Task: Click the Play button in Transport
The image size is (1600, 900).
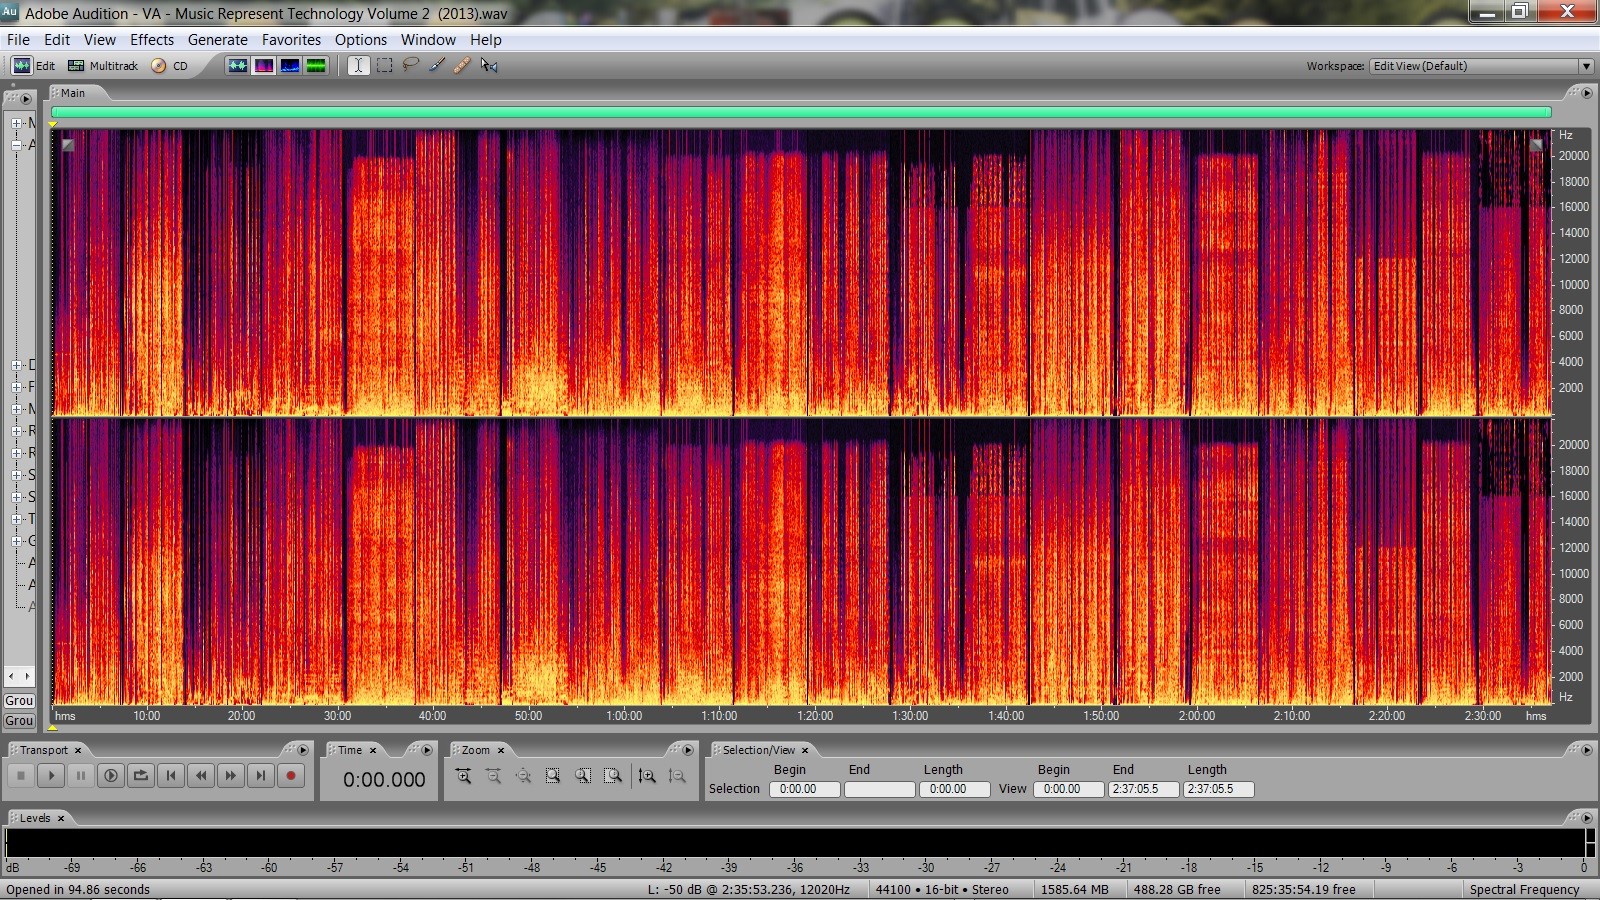Action: pos(51,775)
